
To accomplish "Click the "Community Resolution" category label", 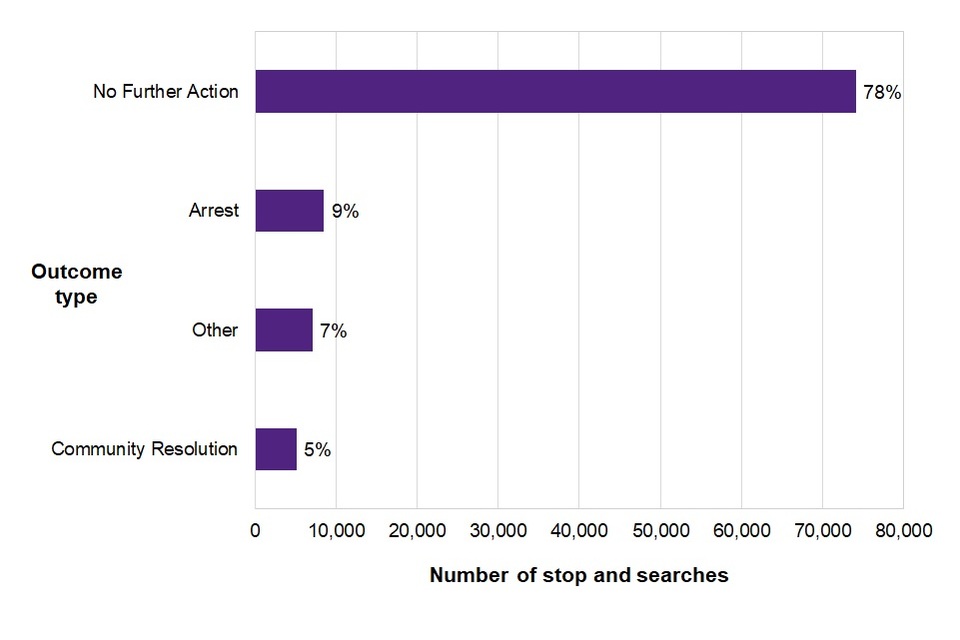I will [x=145, y=449].
